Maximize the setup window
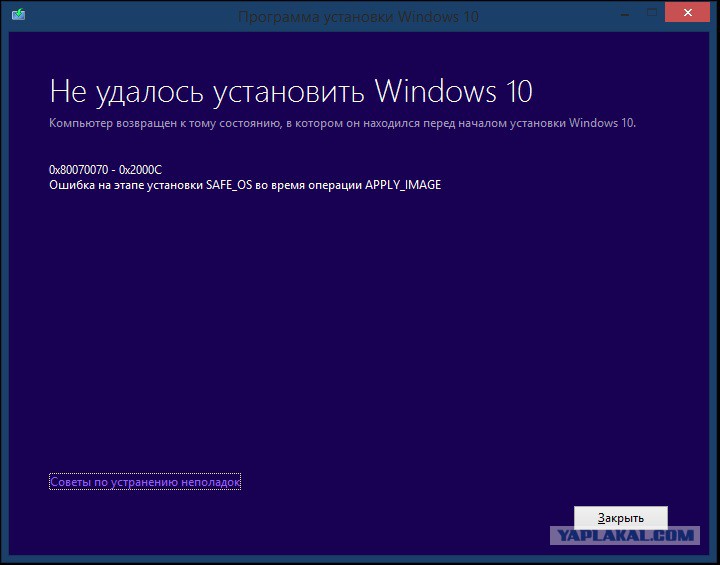This screenshot has width=720, height=565. (652, 13)
